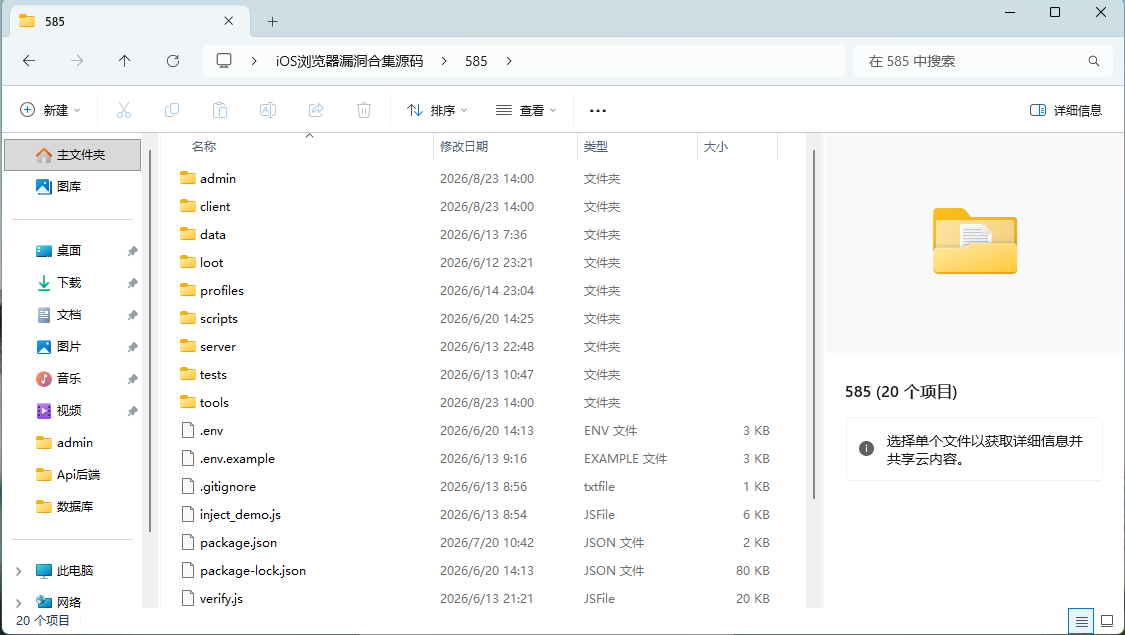This screenshot has width=1125, height=635.
Task: Expand chevron after 585 in address bar
Action: [509, 61]
